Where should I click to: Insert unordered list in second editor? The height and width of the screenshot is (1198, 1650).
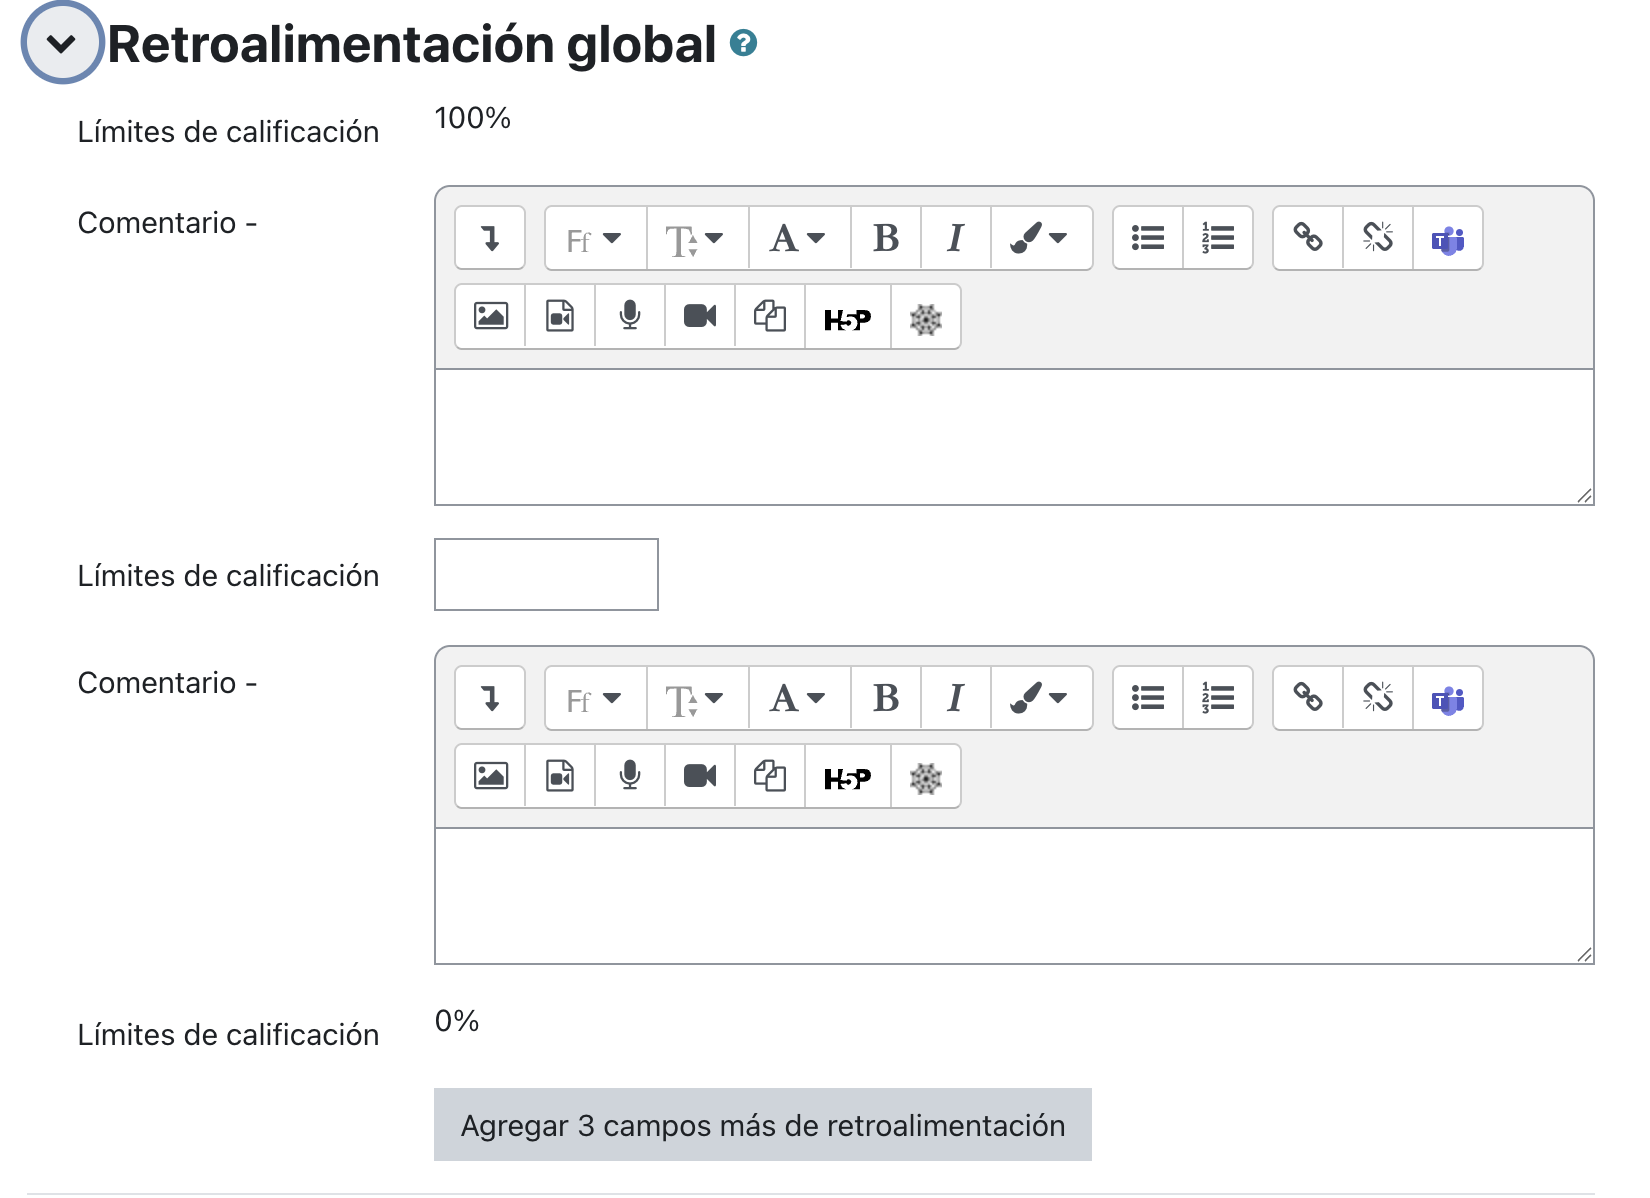click(x=1148, y=698)
